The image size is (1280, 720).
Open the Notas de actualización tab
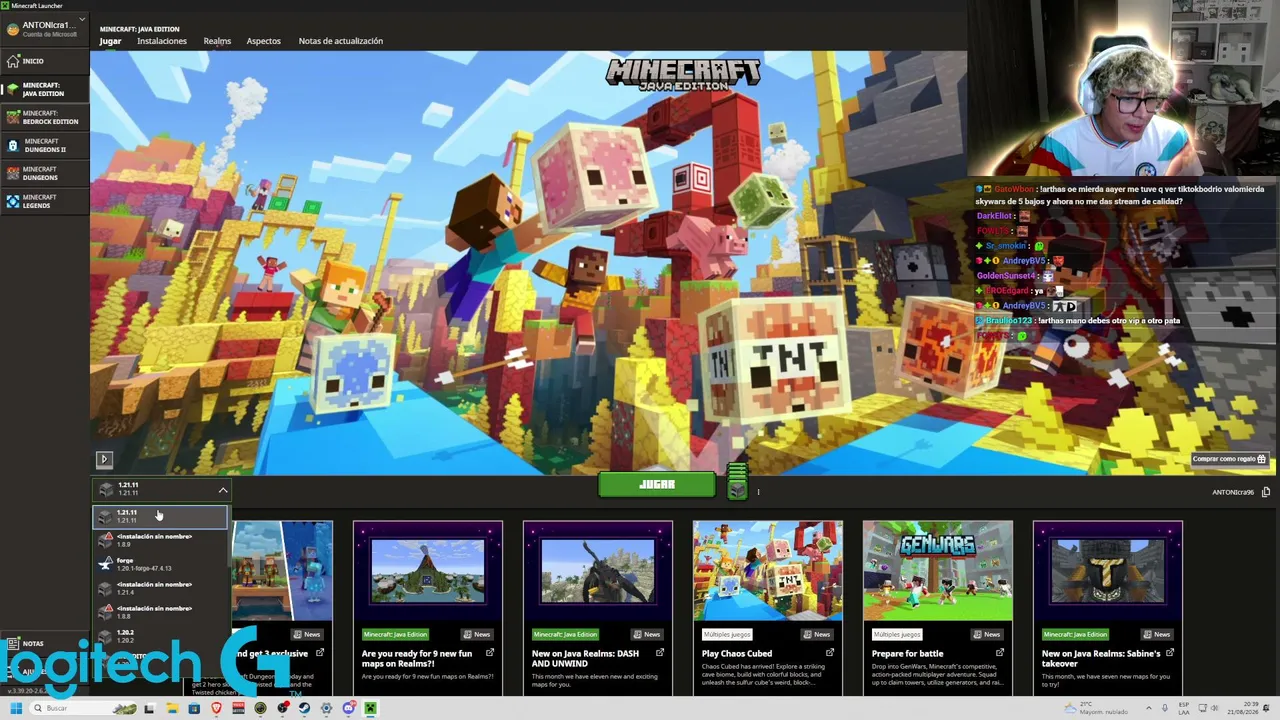click(x=341, y=41)
